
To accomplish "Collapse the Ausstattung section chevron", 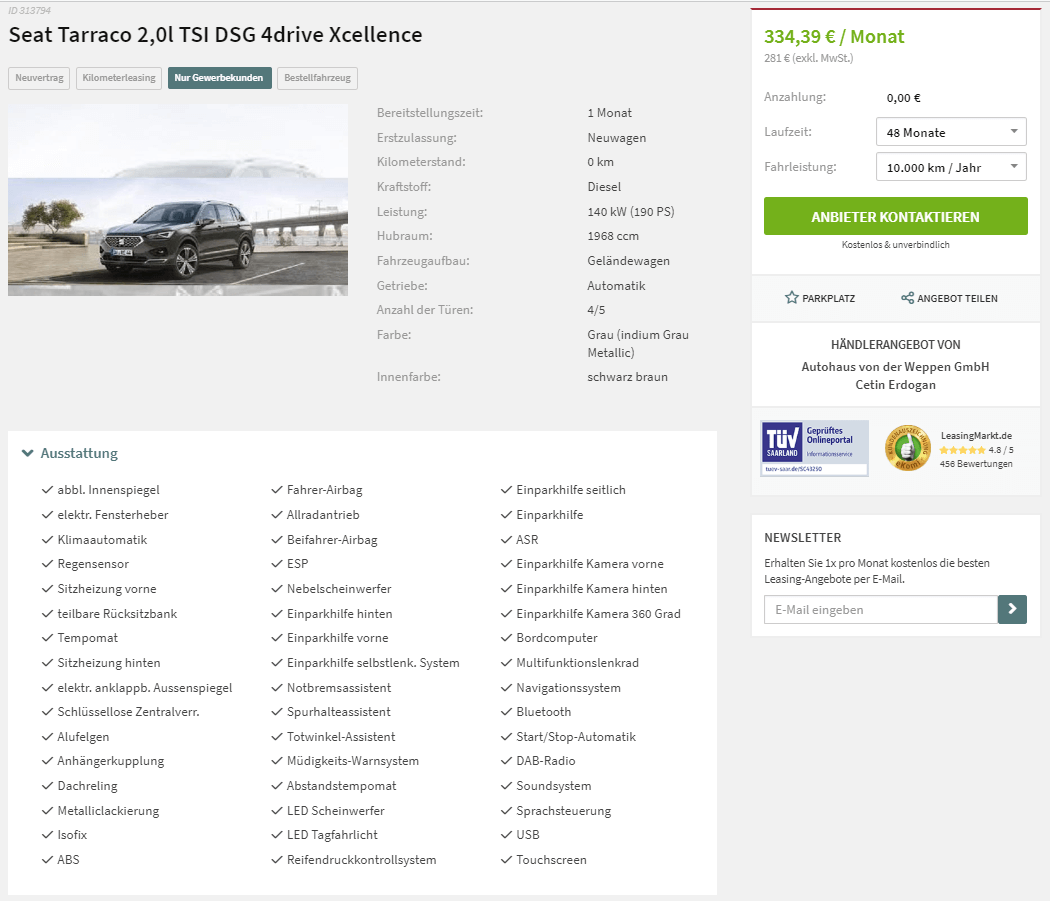I will (27, 454).
